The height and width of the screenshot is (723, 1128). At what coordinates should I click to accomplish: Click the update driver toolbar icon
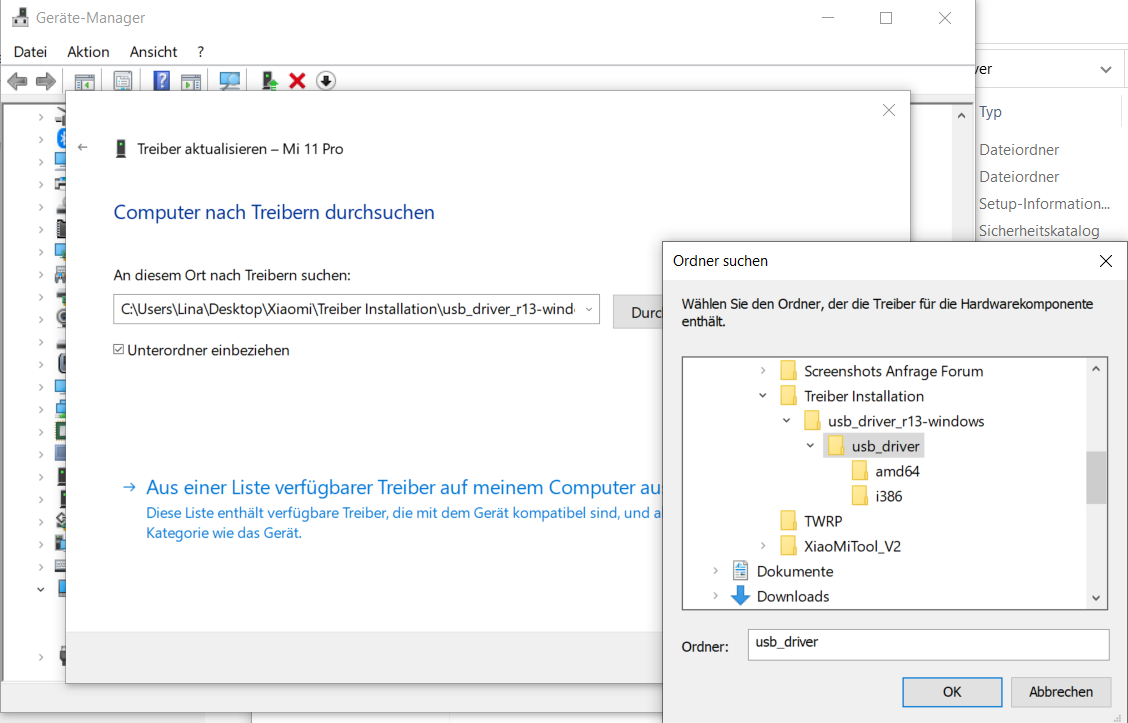coord(269,81)
